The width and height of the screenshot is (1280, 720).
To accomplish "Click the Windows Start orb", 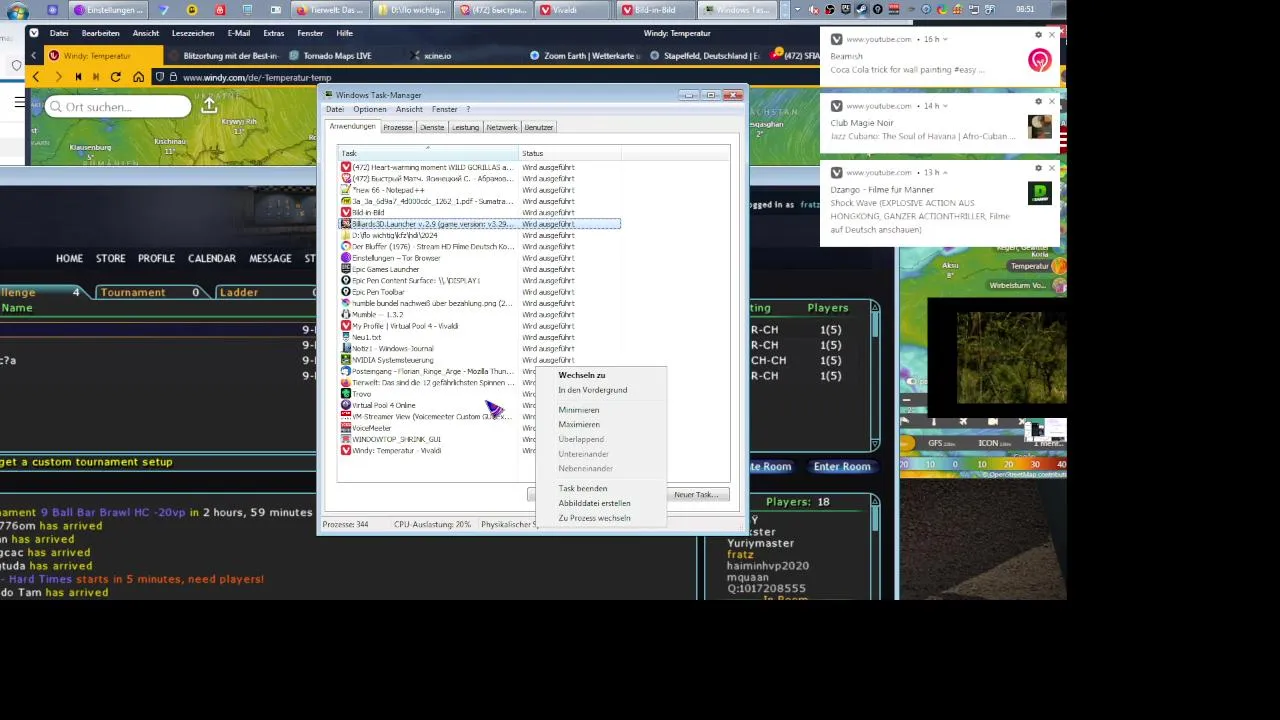I will [17, 10].
